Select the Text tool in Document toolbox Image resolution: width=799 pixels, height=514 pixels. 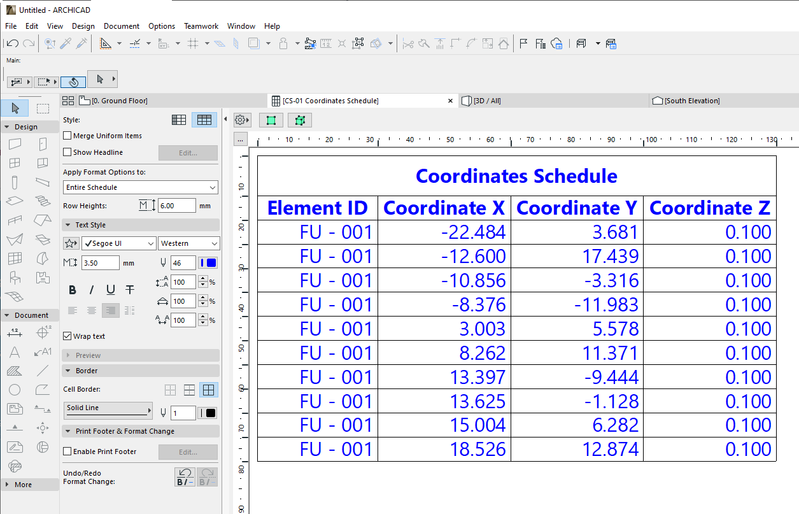pyautogui.click(x=15, y=352)
